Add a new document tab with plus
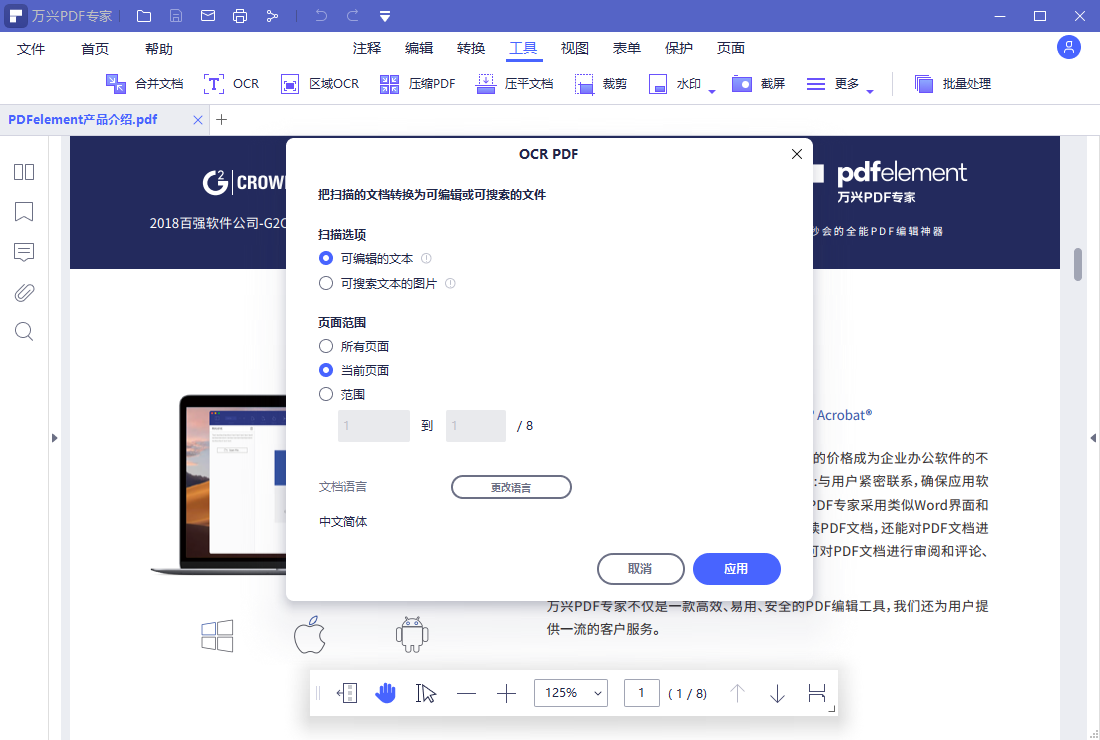This screenshot has height=740, width=1100. (x=222, y=119)
